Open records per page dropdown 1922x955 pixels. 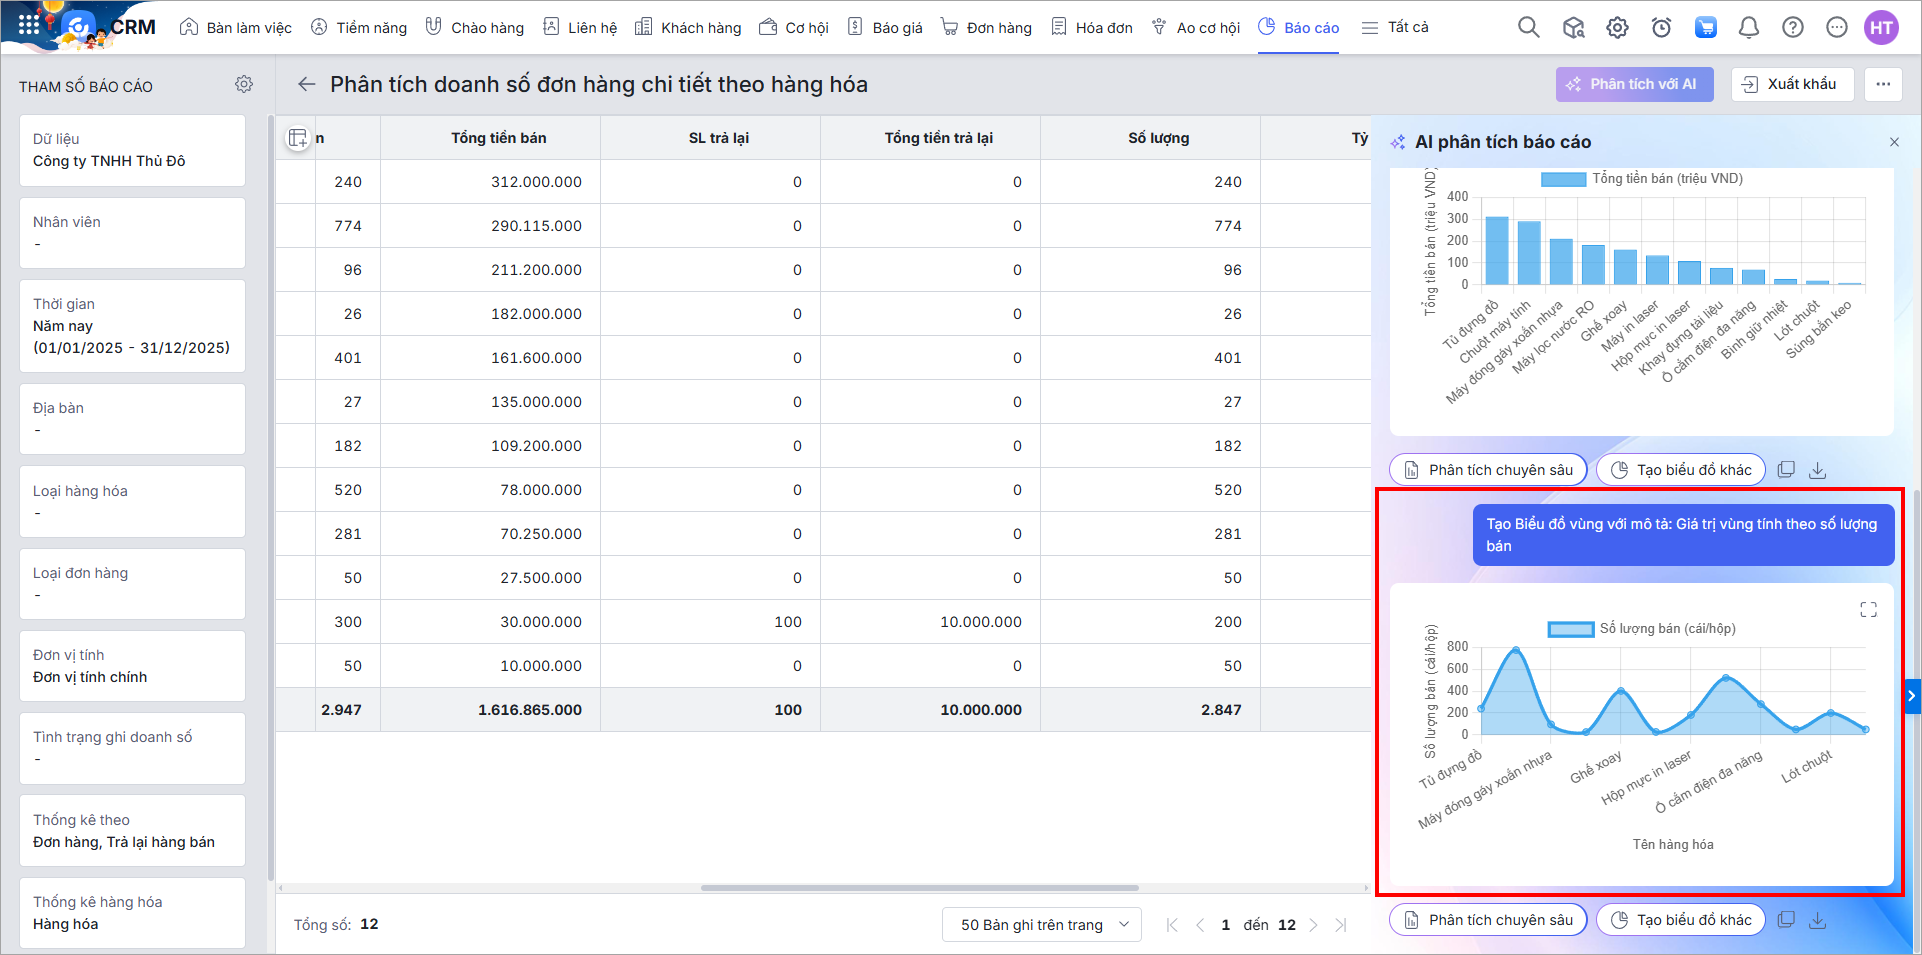[x=1040, y=925]
